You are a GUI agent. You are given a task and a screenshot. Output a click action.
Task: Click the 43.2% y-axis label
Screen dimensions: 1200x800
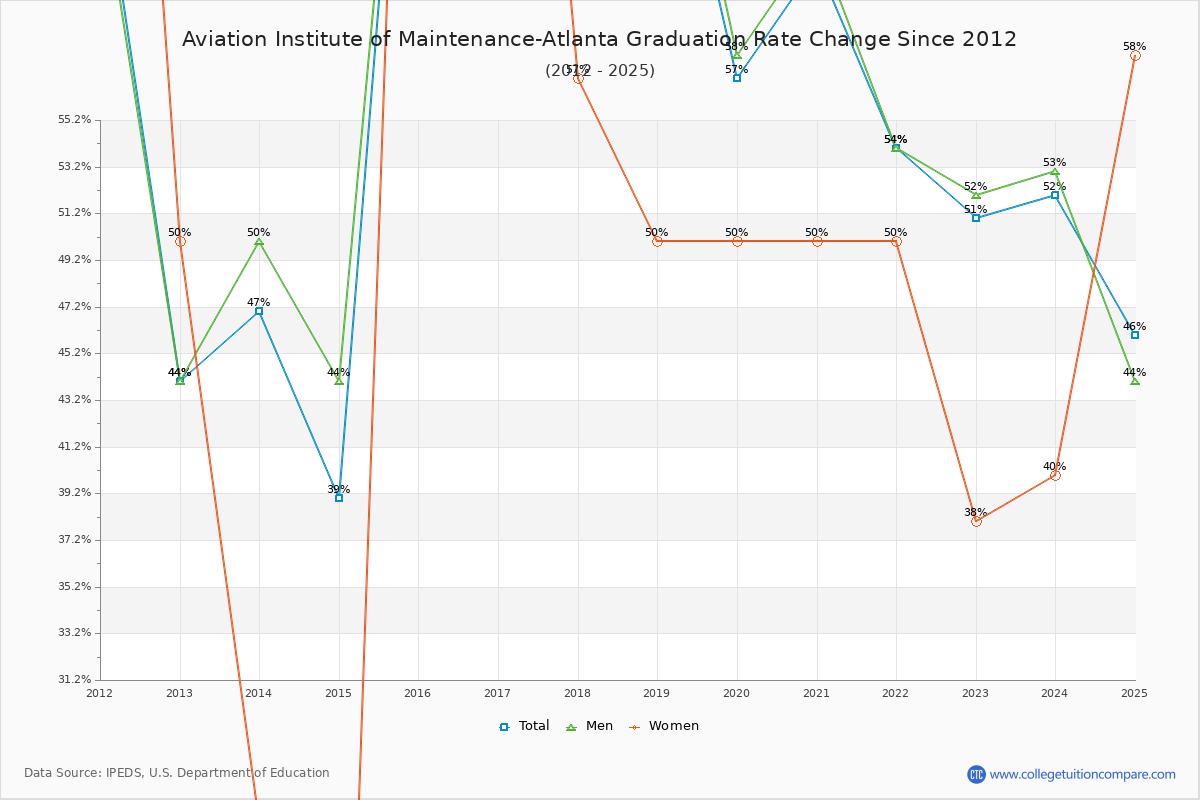[x=75, y=400]
